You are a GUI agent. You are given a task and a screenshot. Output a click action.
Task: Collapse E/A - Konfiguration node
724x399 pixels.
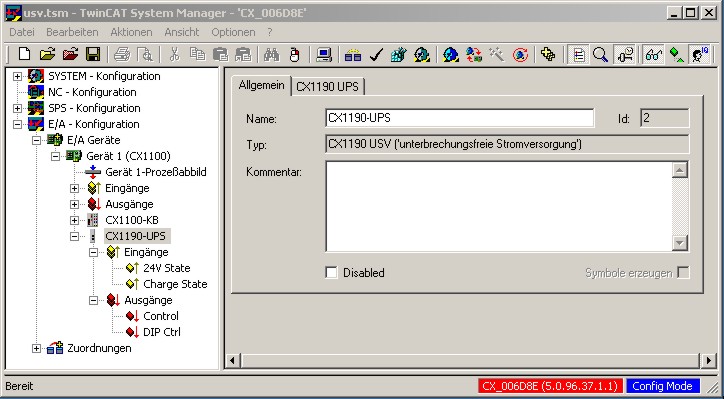(x=17, y=124)
